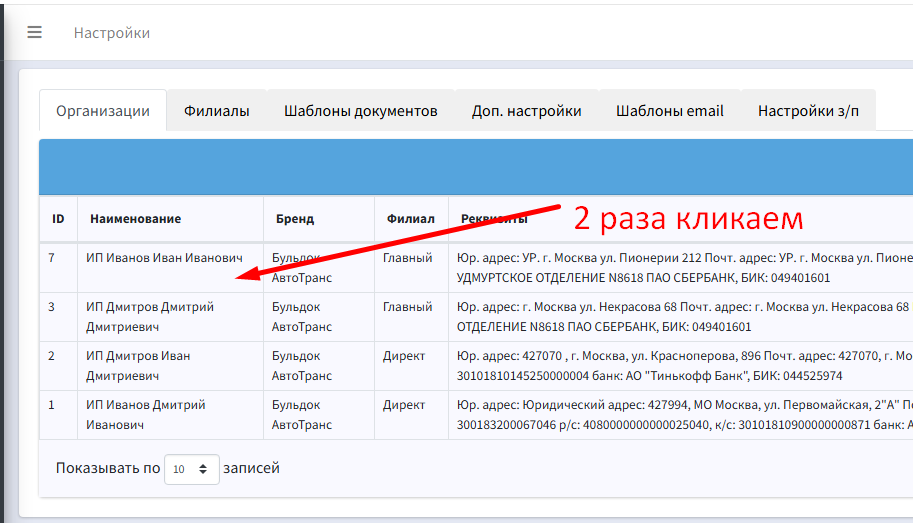Click the ID 7 cell

52,258
